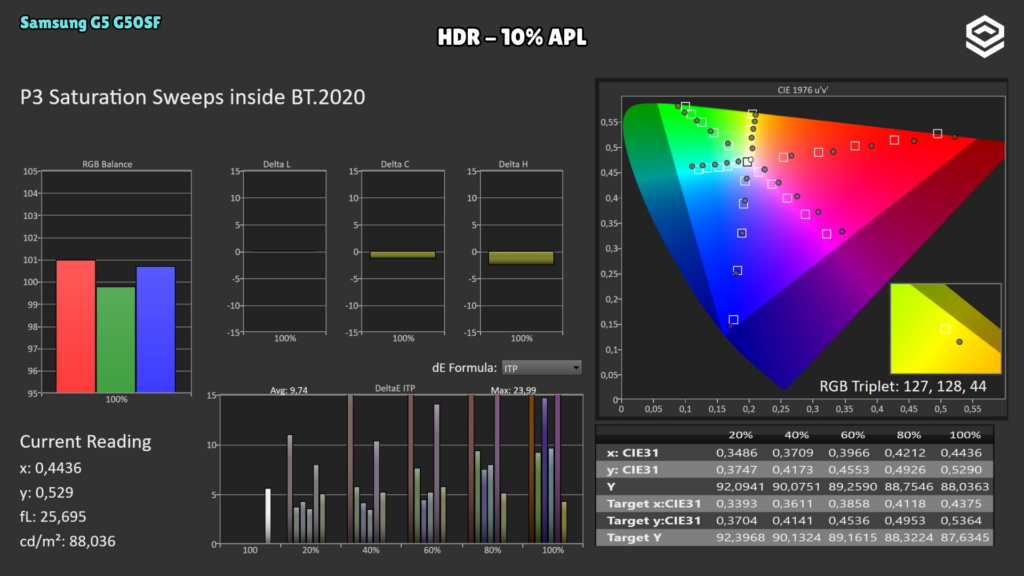Click the Target x:CIE31 table row
This screenshot has width=1024, height=576.
click(795, 504)
